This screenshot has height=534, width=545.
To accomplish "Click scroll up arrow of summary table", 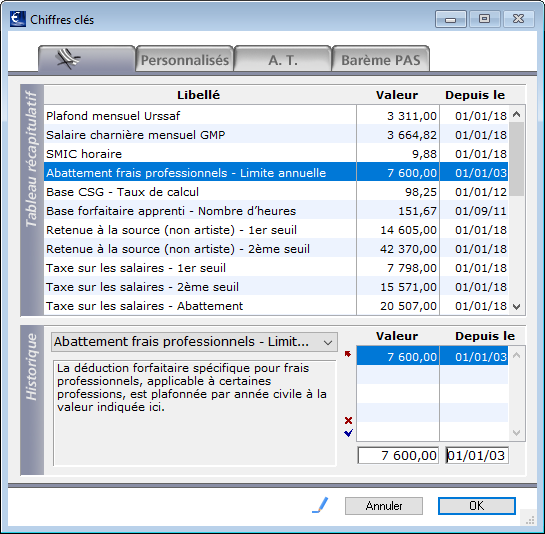I will (516, 114).
